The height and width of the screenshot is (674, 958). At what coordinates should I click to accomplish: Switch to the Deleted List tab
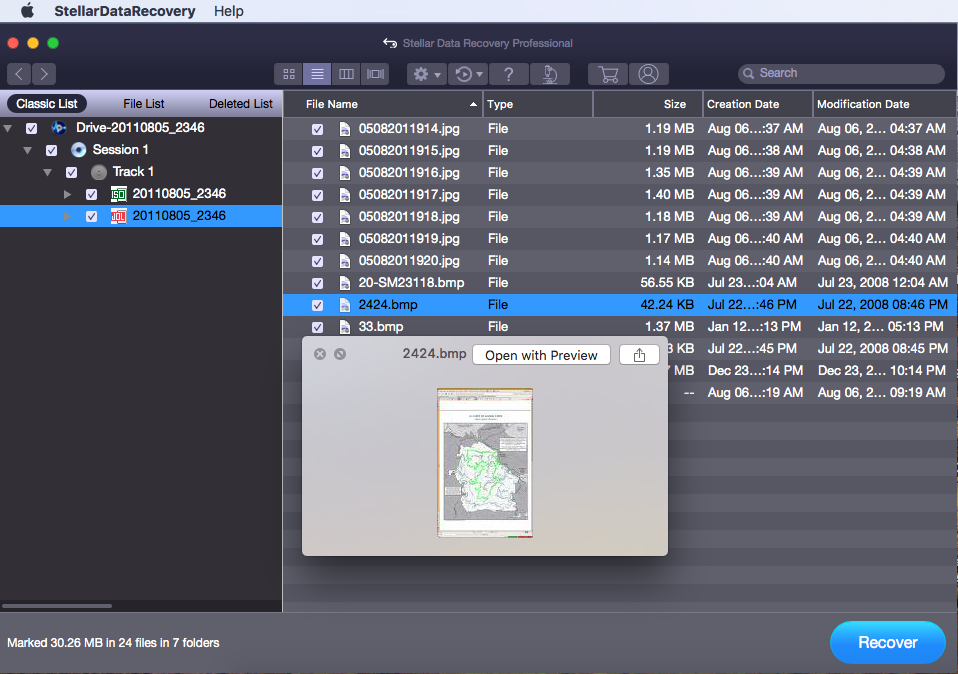pyautogui.click(x=241, y=103)
